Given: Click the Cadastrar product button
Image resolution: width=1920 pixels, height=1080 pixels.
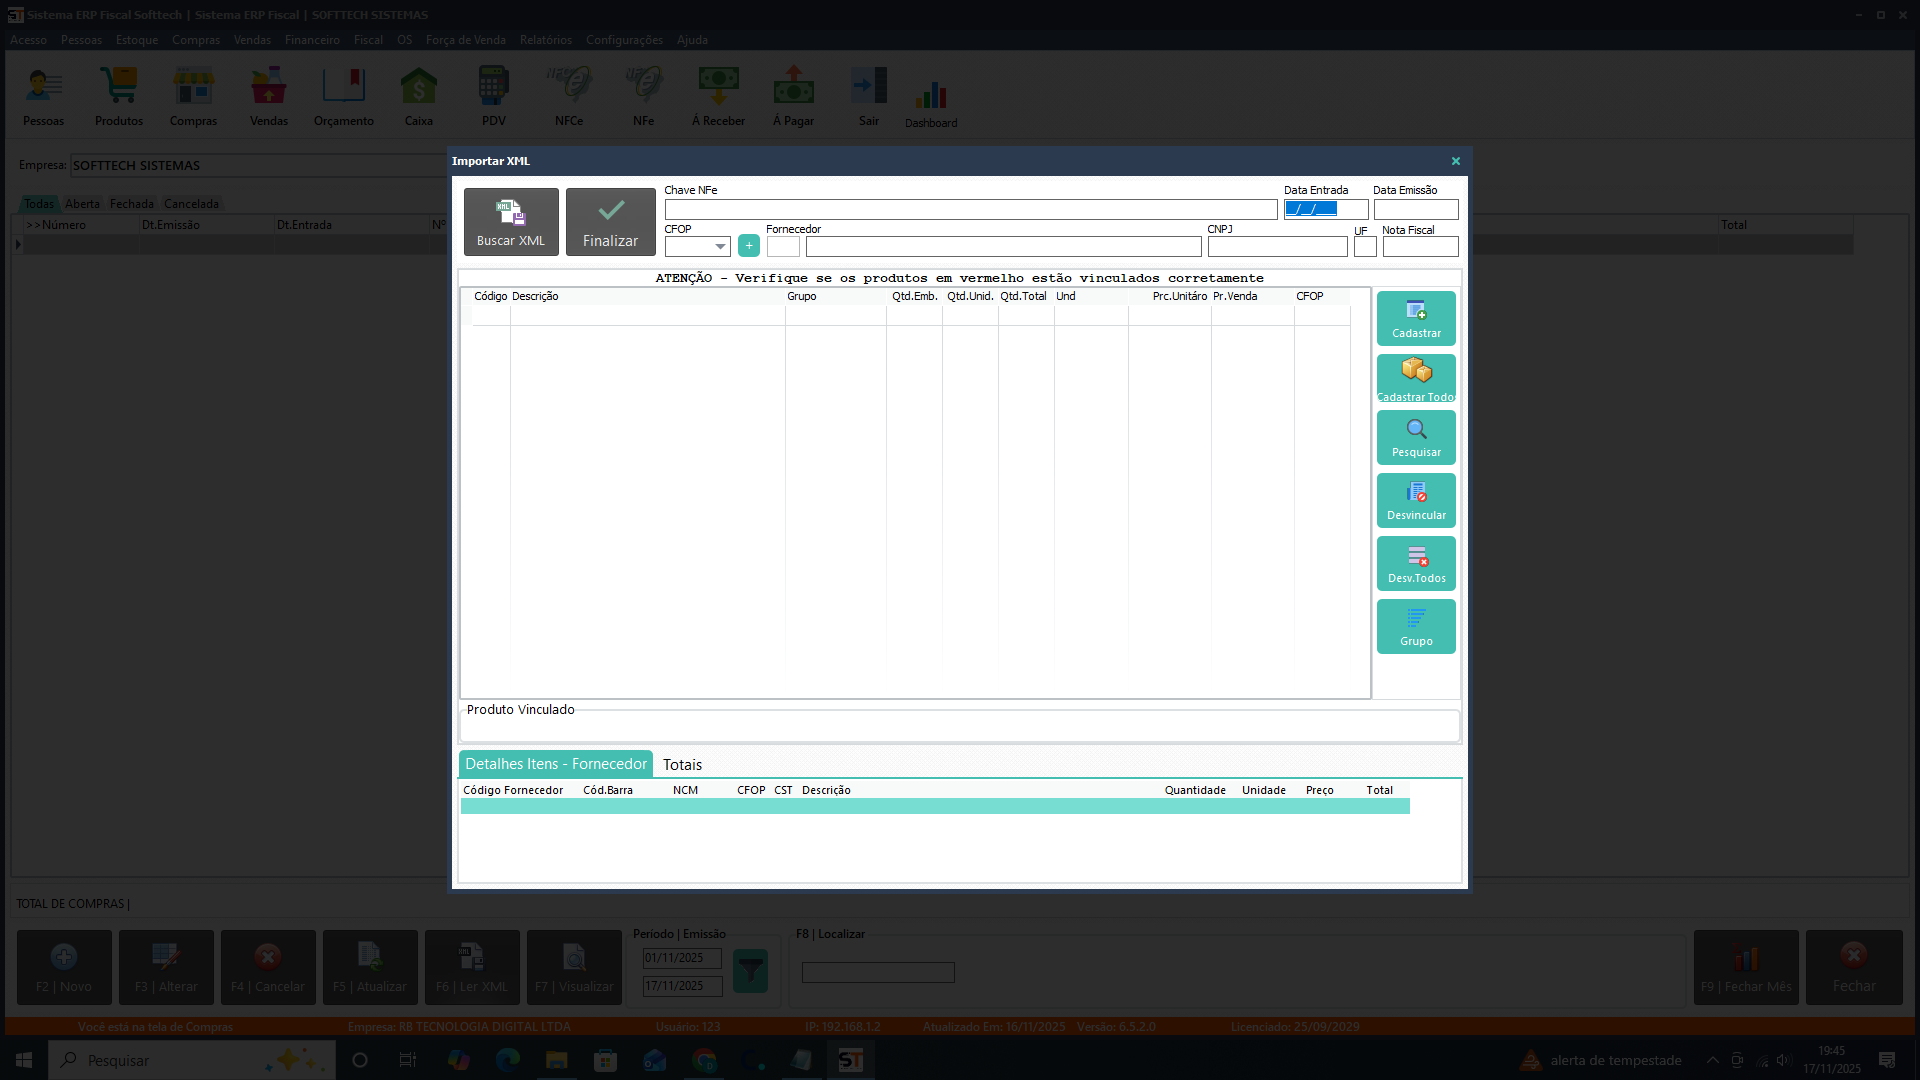Looking at the screenshot, I should coord(1416,318).
